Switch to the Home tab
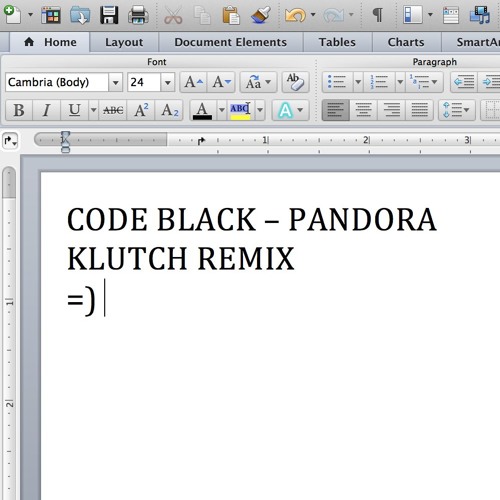Screen dimensions: 500x500 point(50,42)
